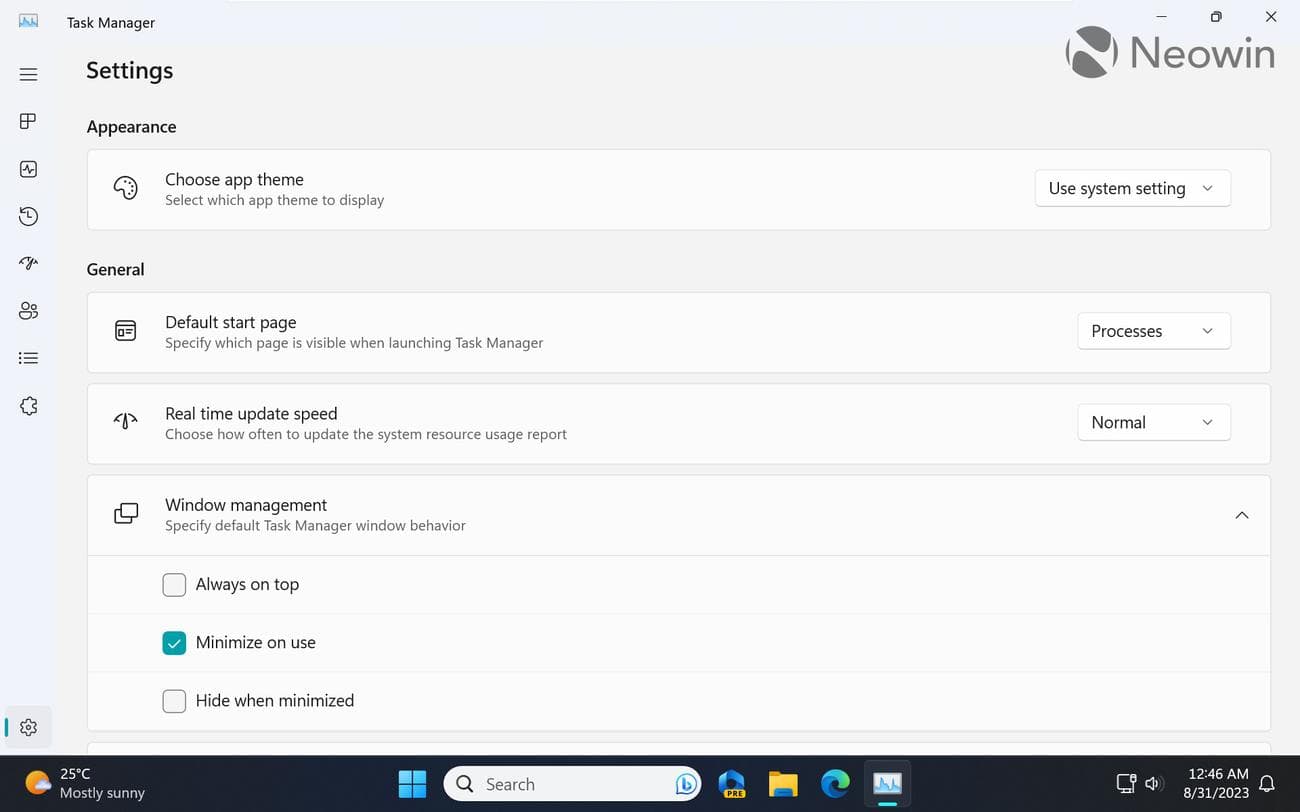Change the Default start page dropdown
1300x812 pixels.
pos(1153,331)
